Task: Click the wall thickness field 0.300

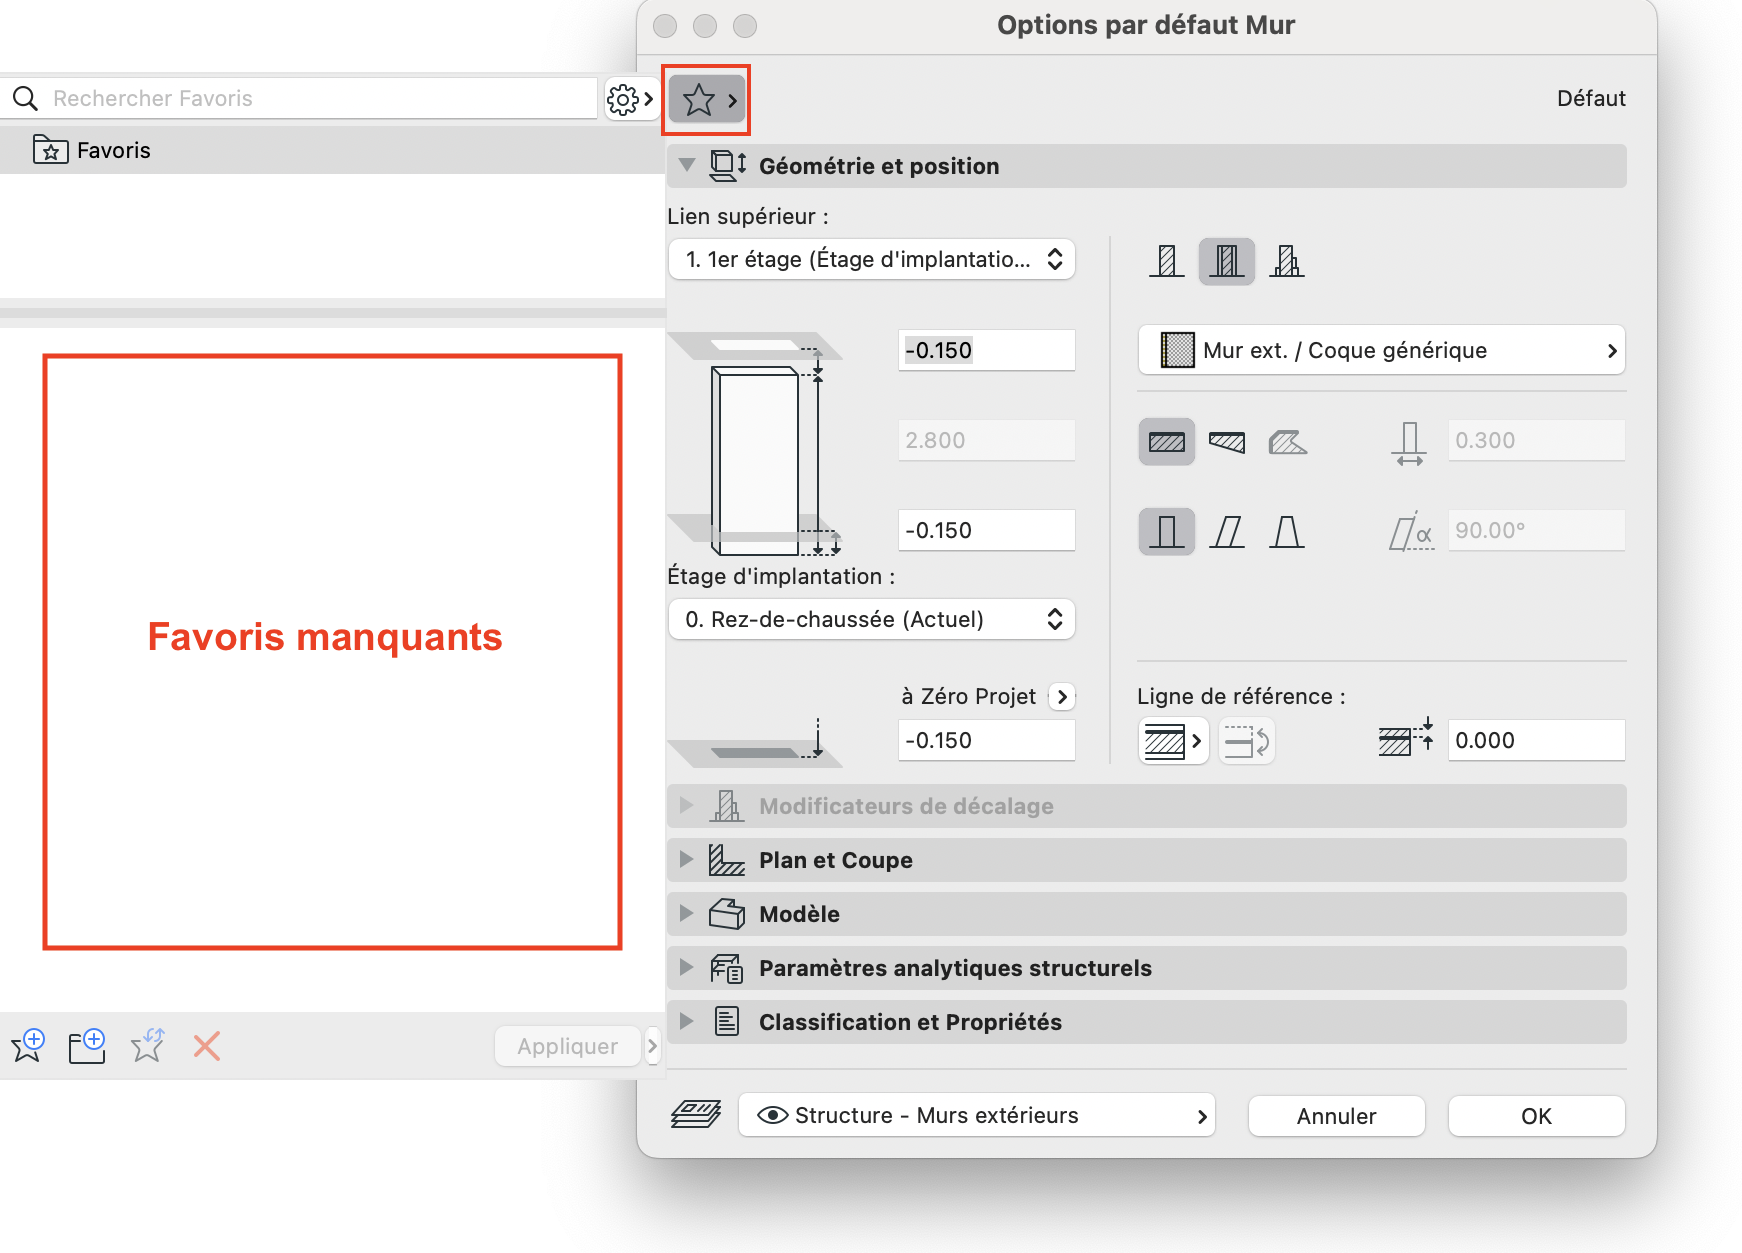Action: pos(1536,440)
